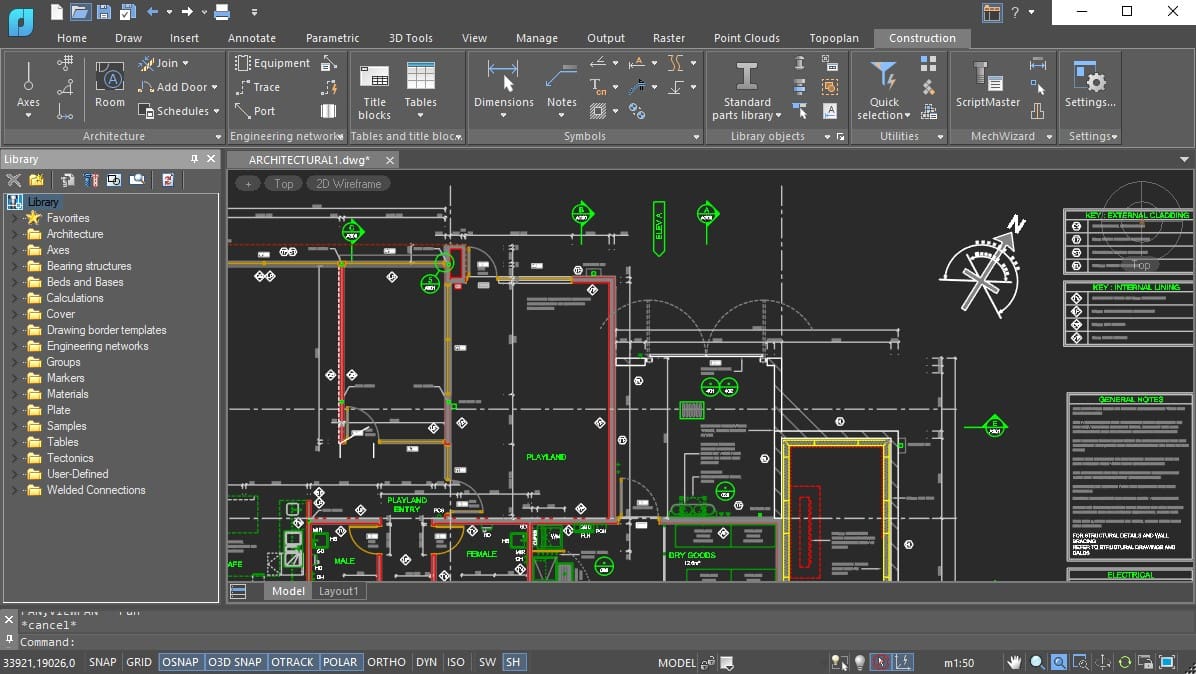Image resolution: width=1196 pixels, height=674 pixels.
Task: Launch the ScriptMaster tool
Action: tap(987, 80)
